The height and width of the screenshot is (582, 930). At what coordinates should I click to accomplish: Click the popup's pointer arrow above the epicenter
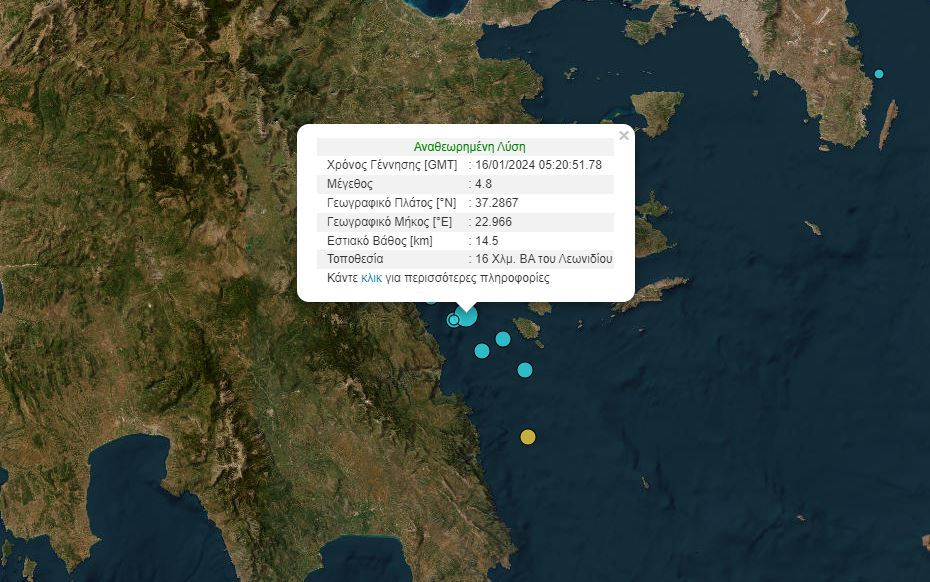(466, 302)
